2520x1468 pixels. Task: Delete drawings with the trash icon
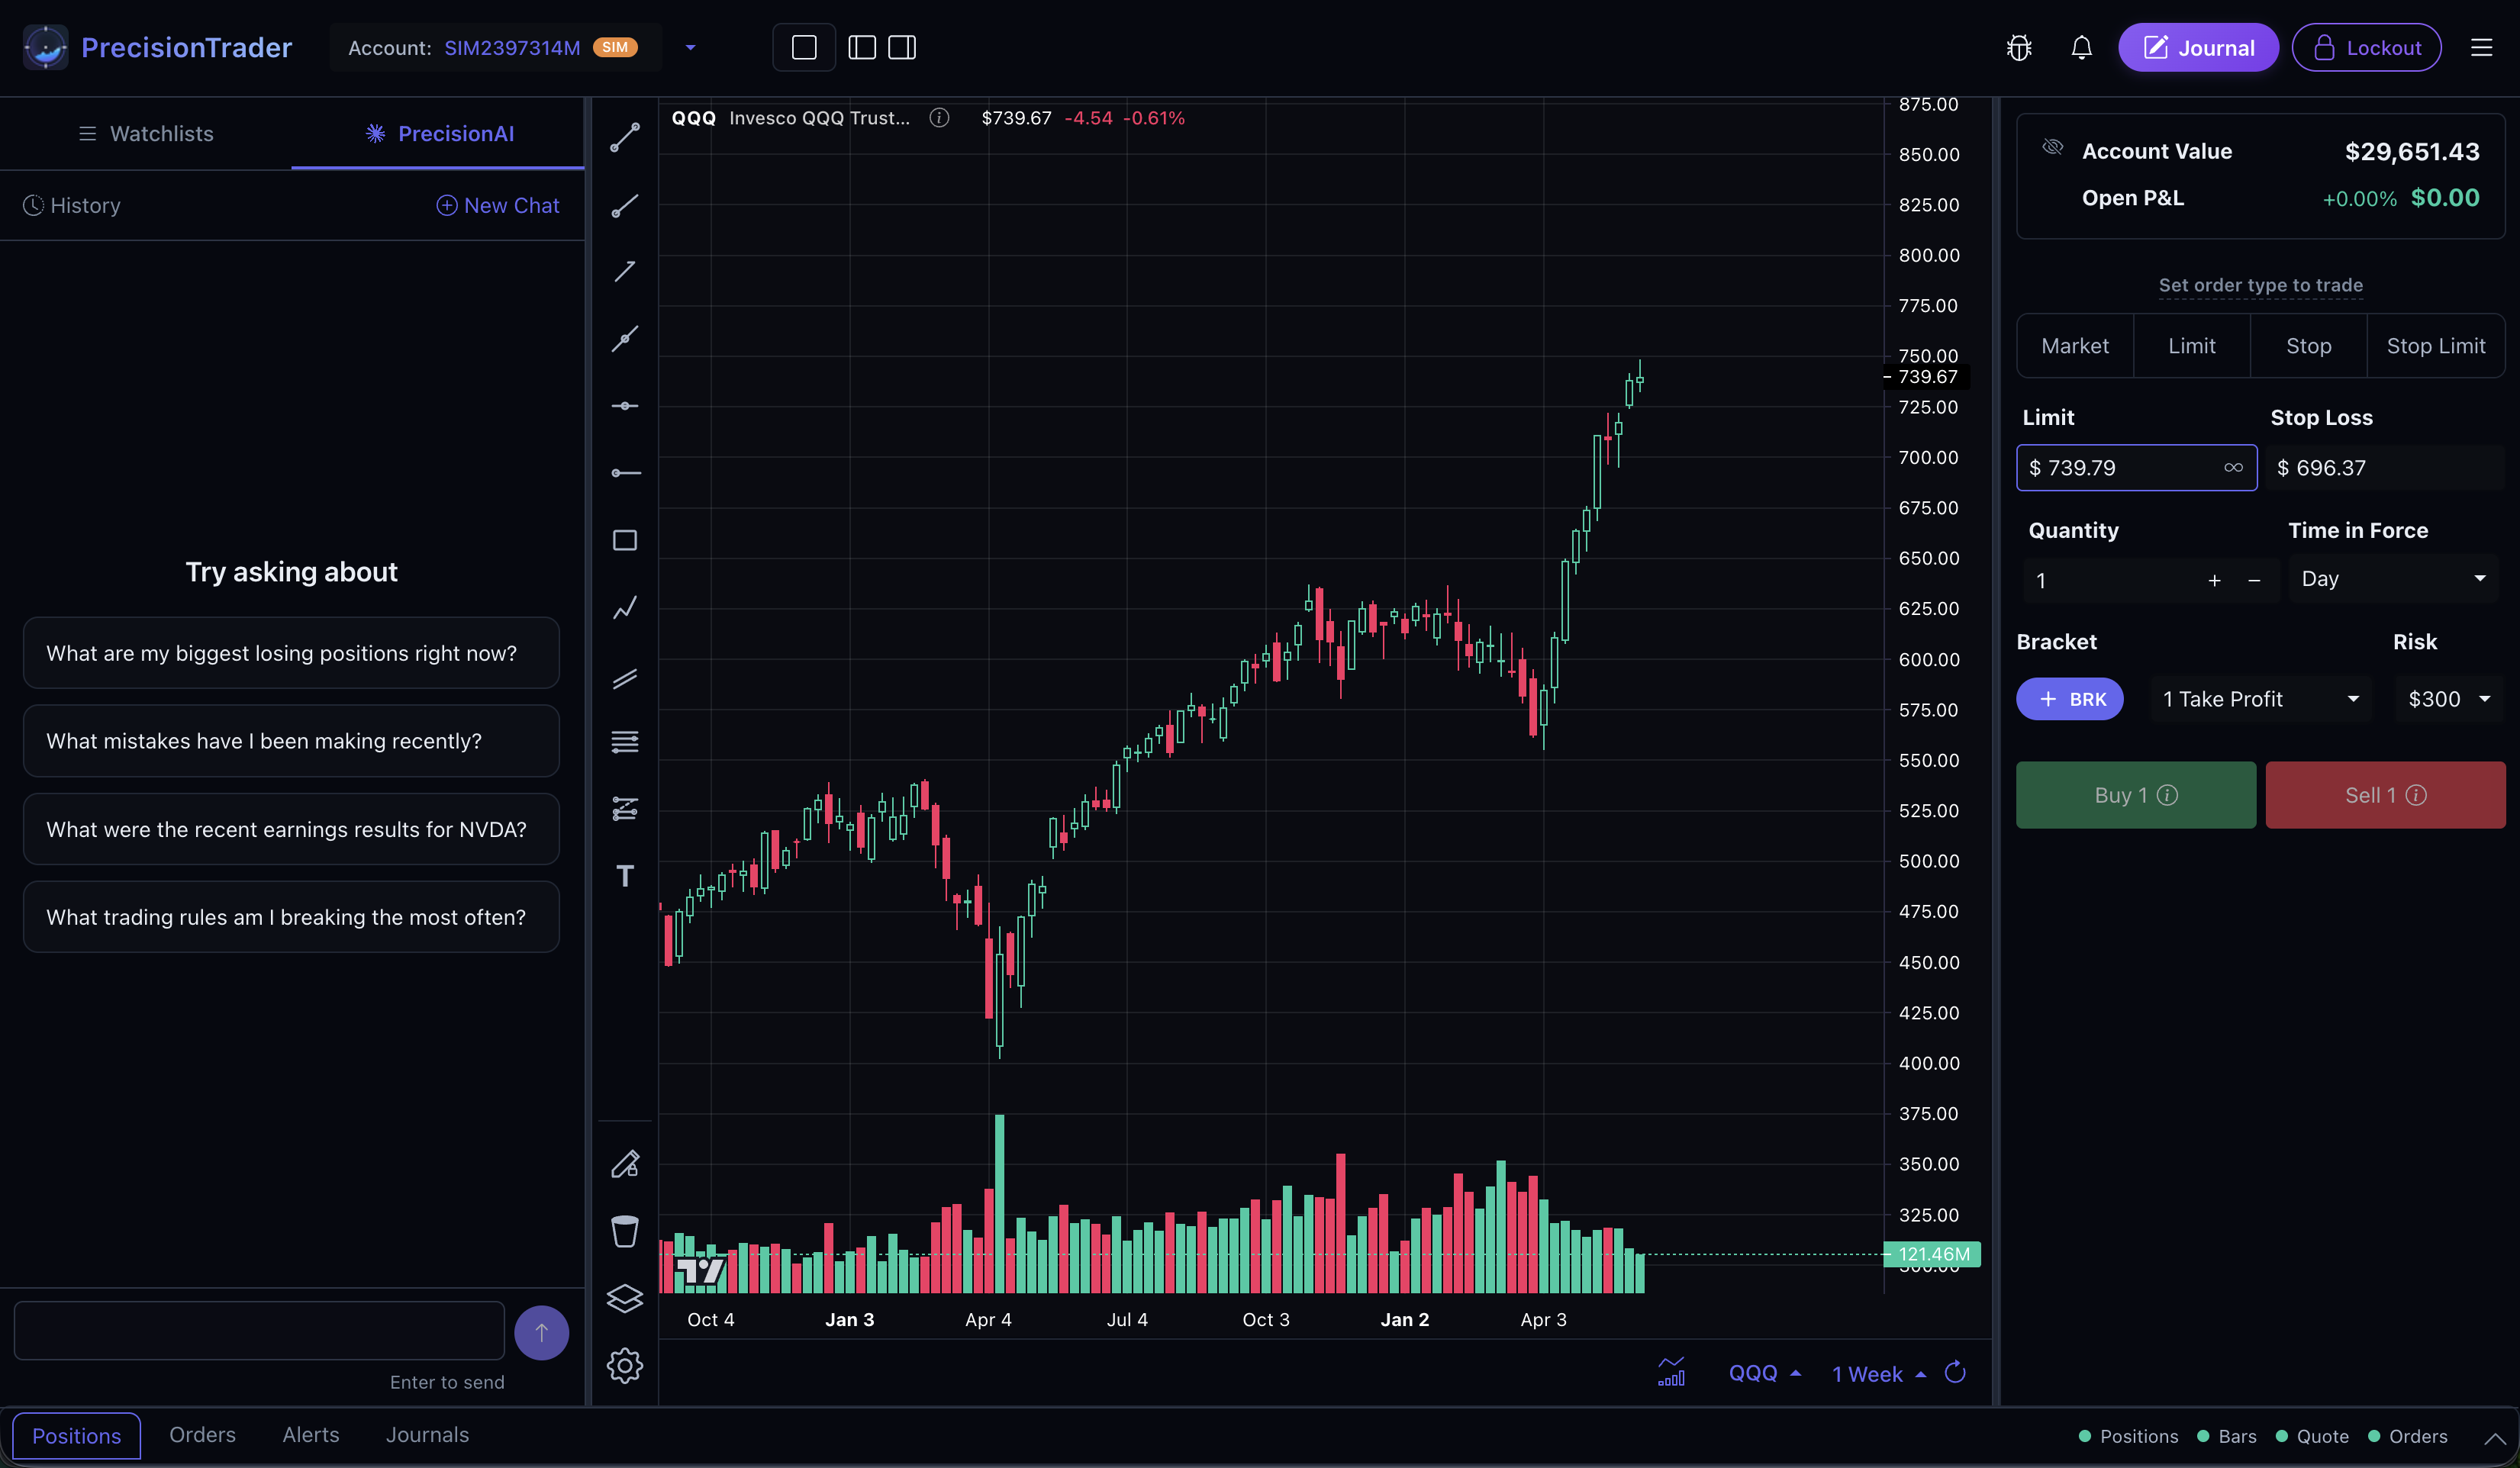(625, 1231)
